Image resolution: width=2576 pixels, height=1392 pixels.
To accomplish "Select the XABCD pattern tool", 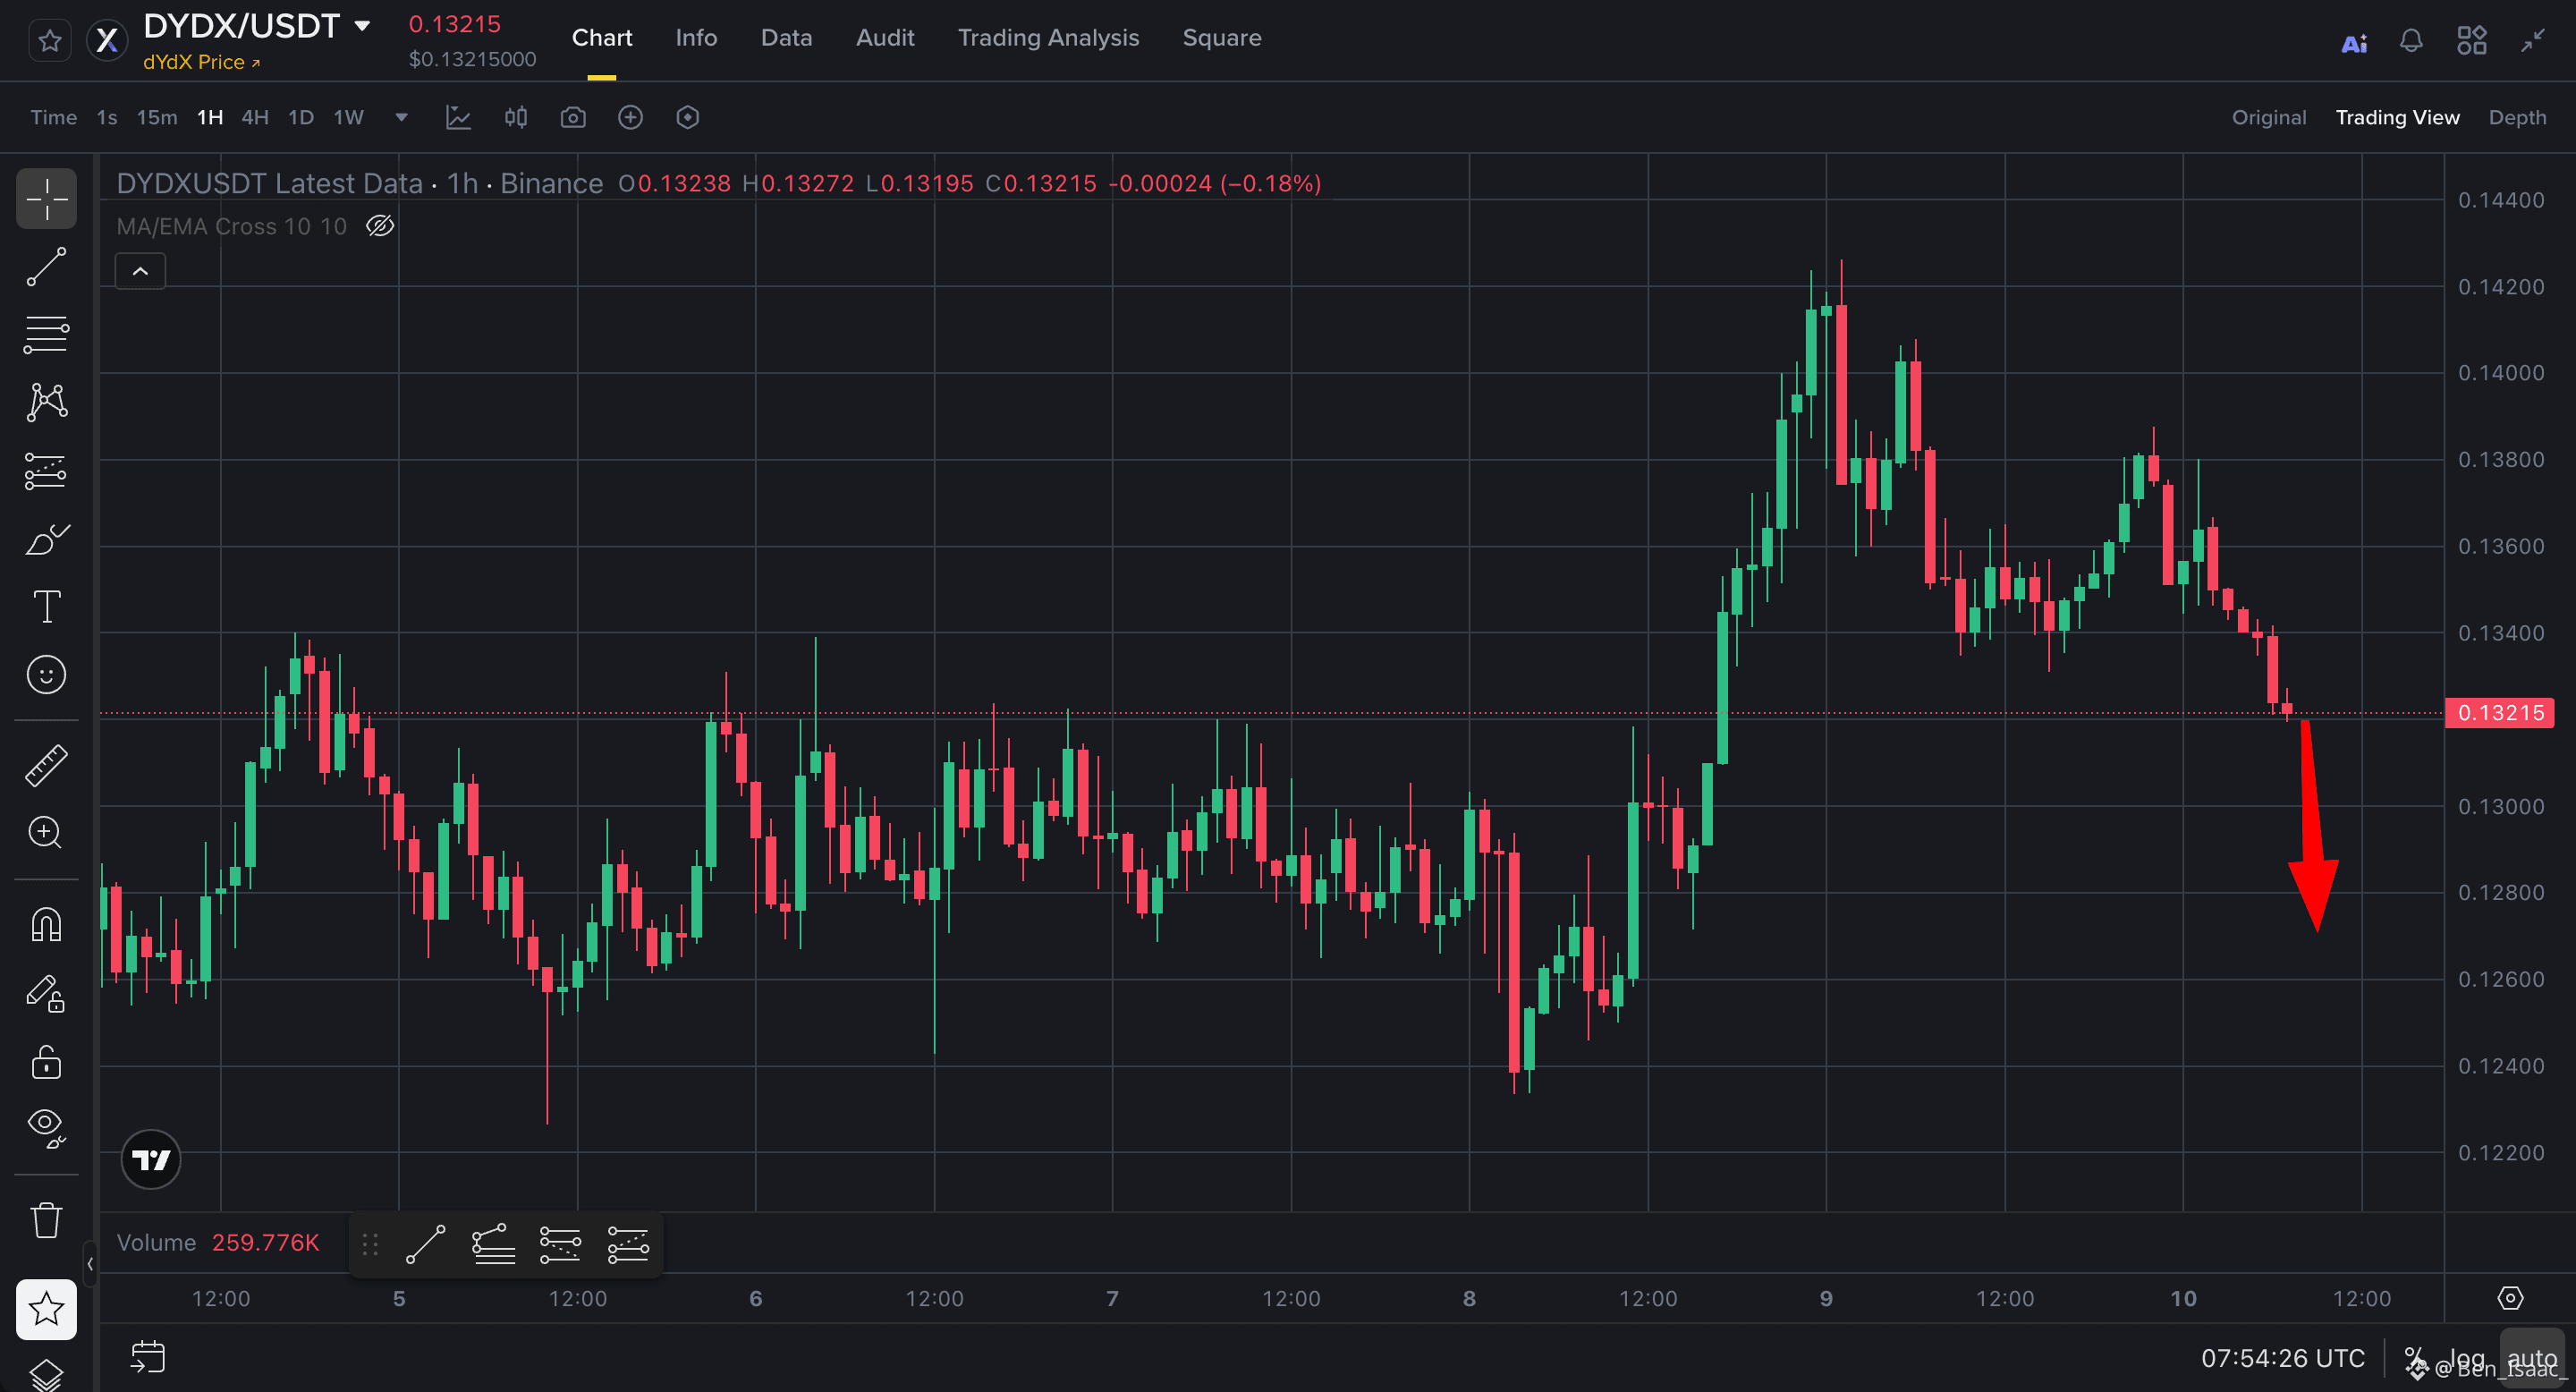I will tap(46, 401).
